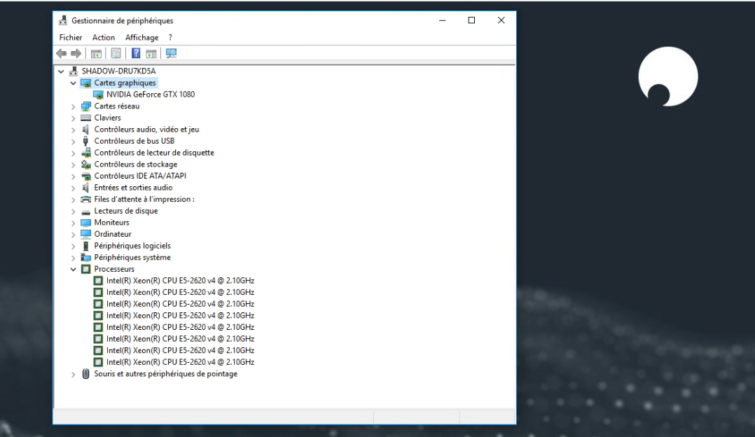Open Properties from the toolbar icon

point(116,53)
